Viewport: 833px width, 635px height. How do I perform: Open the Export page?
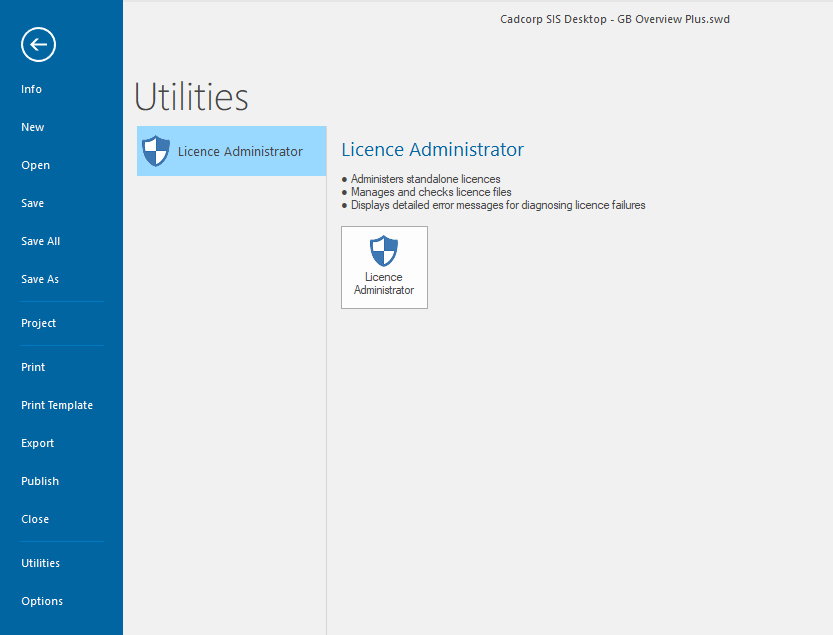(x=37, y=443)
